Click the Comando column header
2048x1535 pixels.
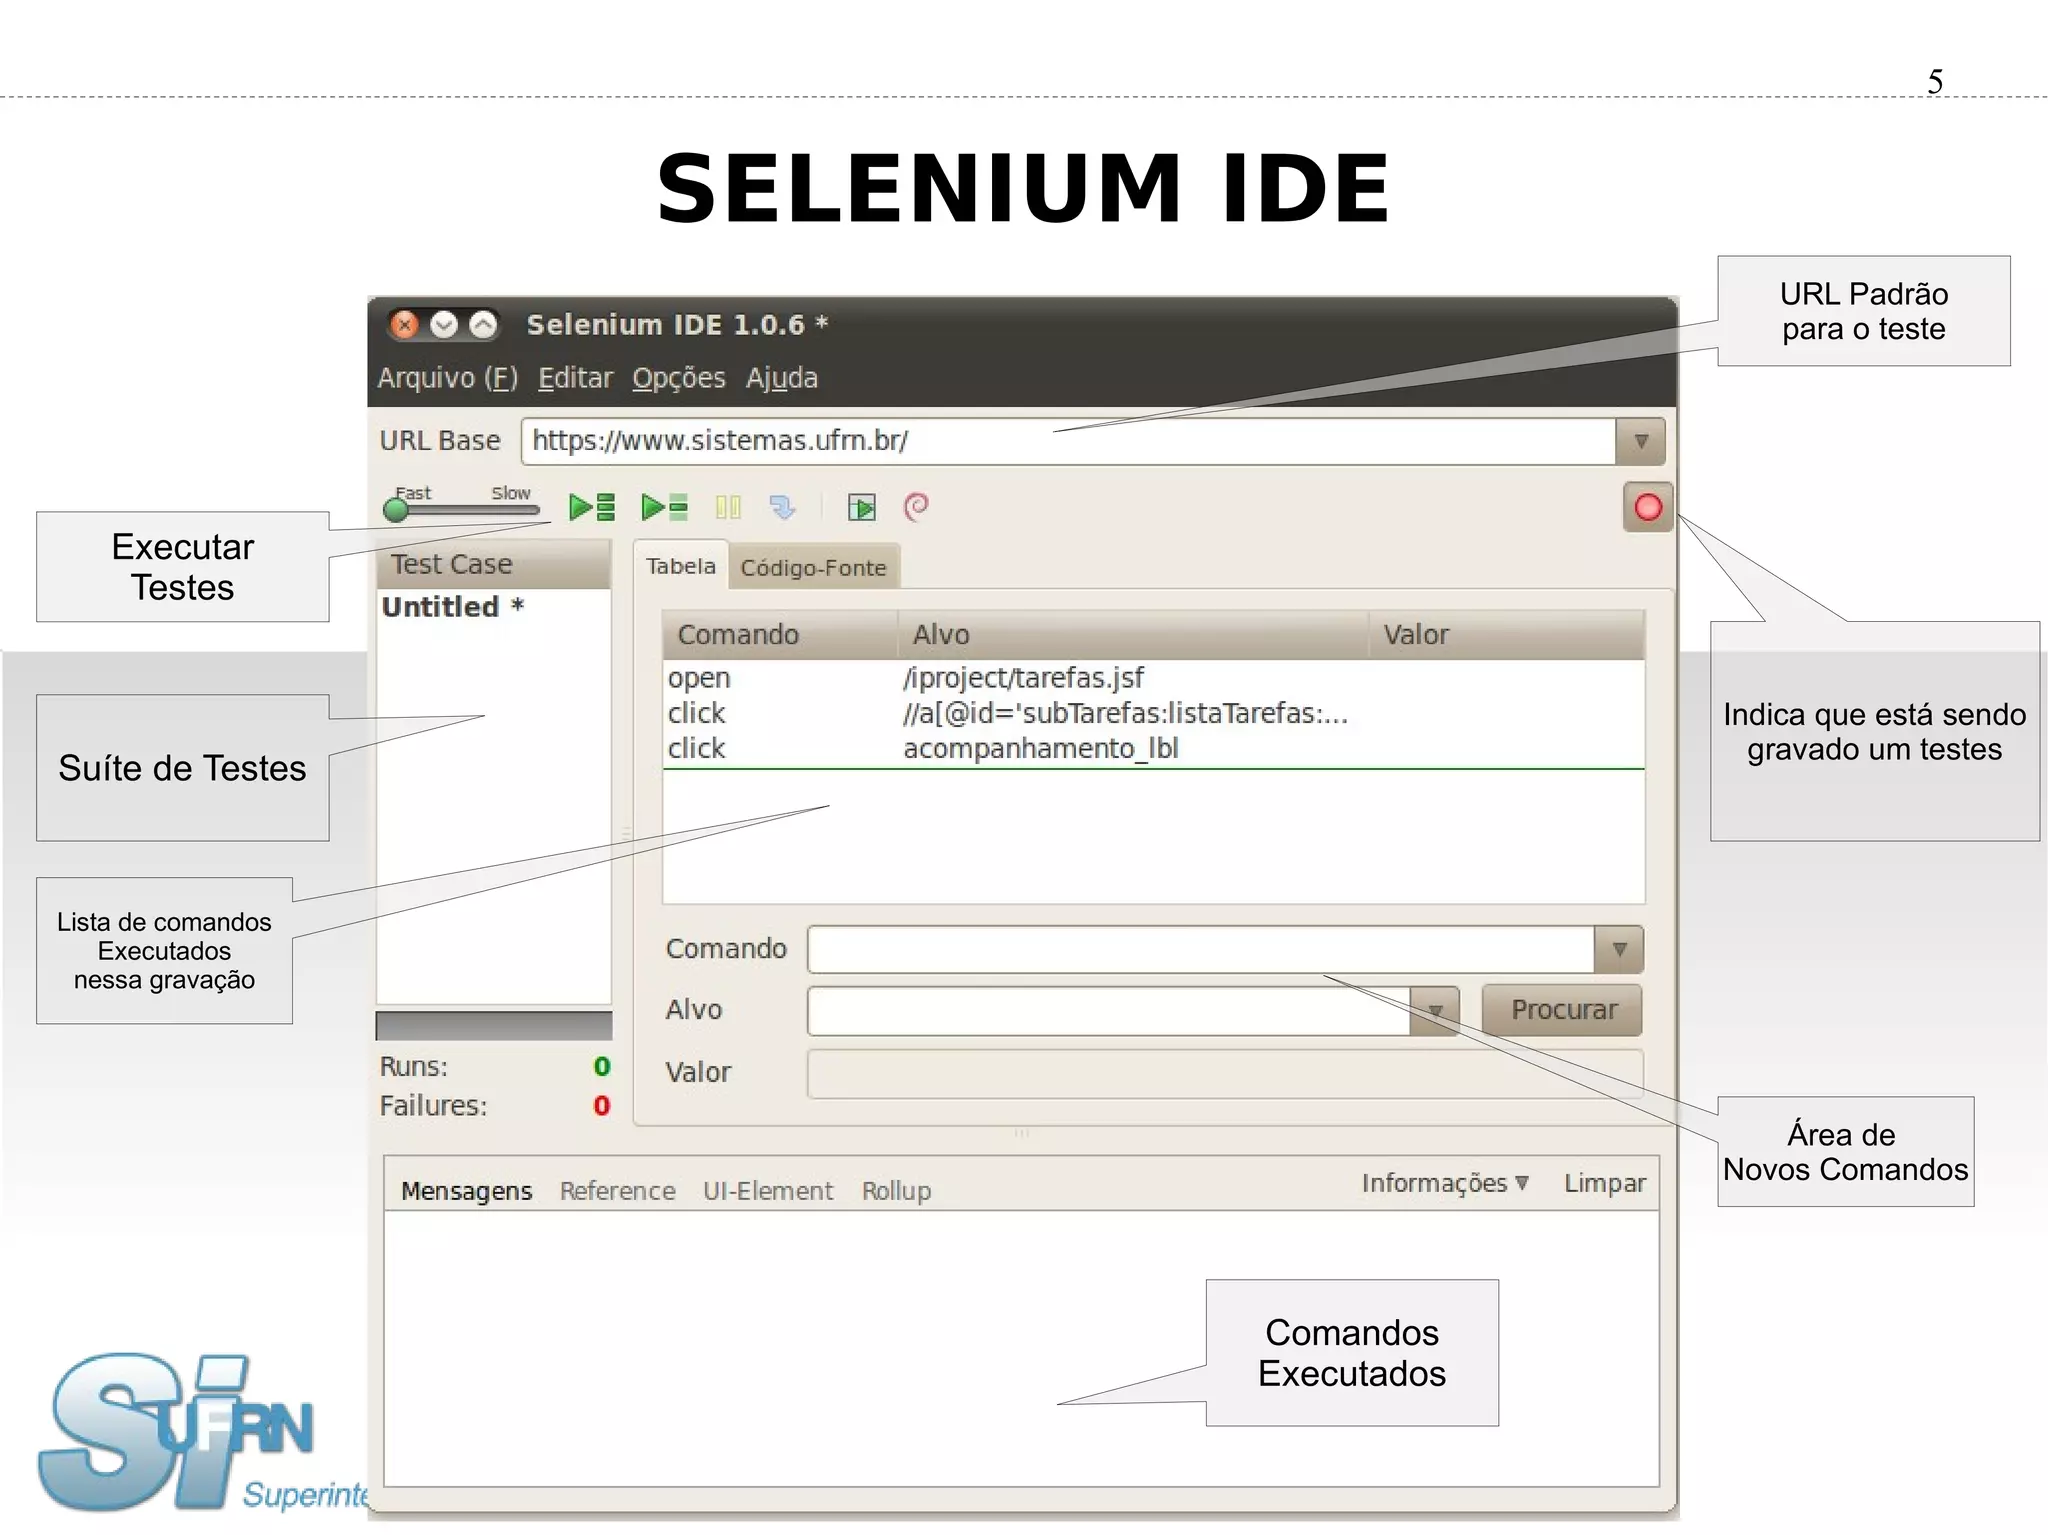click(x=780, y=634)
